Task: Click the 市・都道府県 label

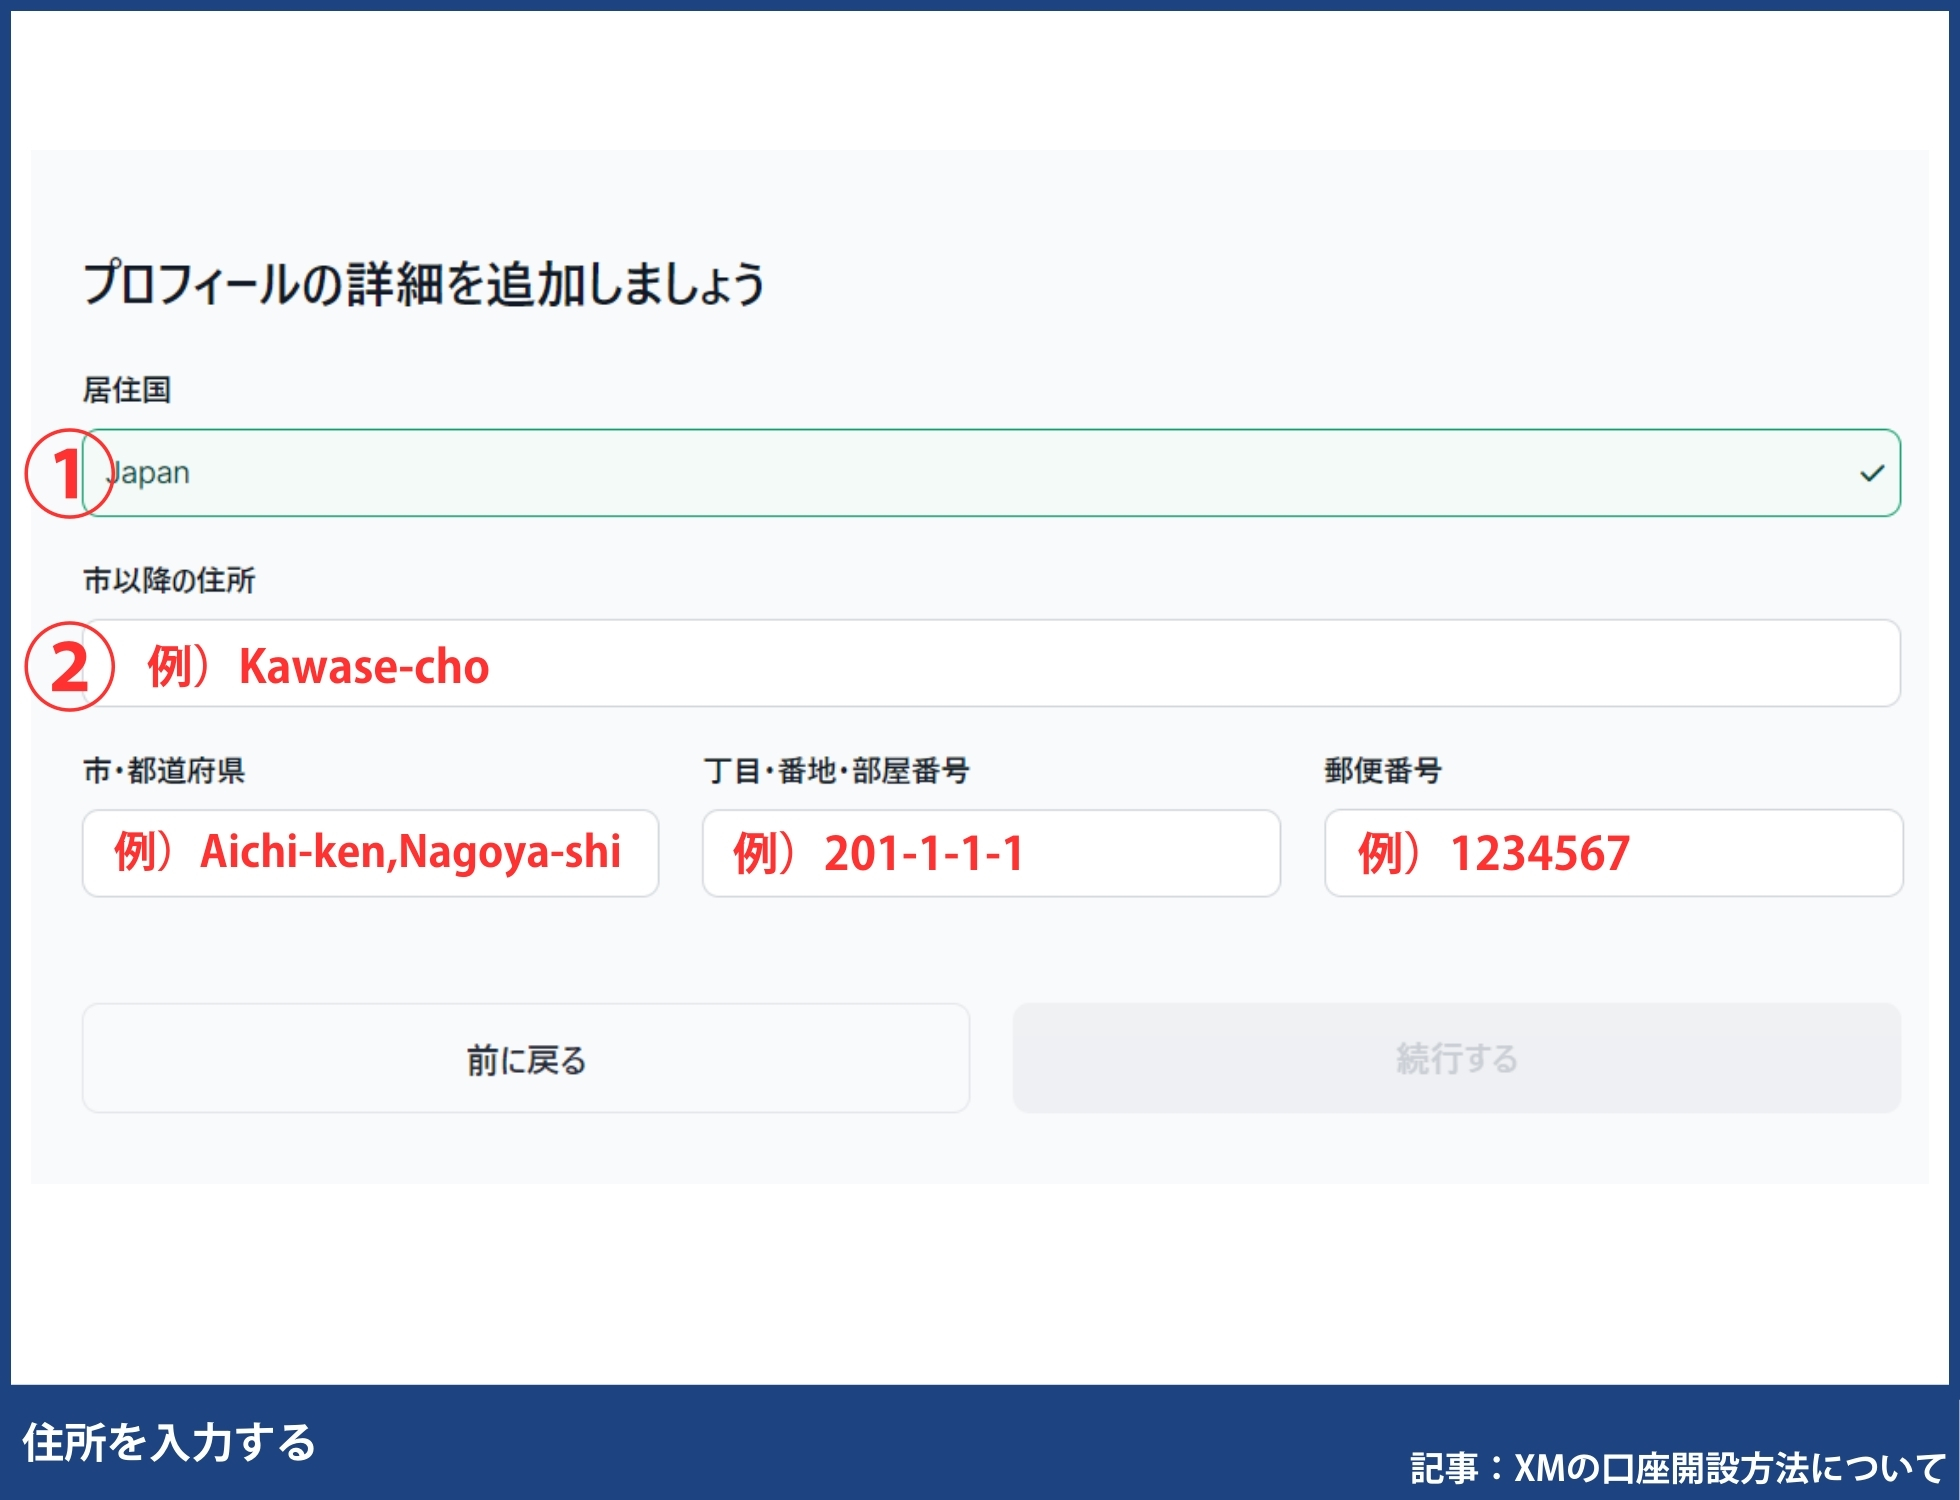Action: coord(164,771)
